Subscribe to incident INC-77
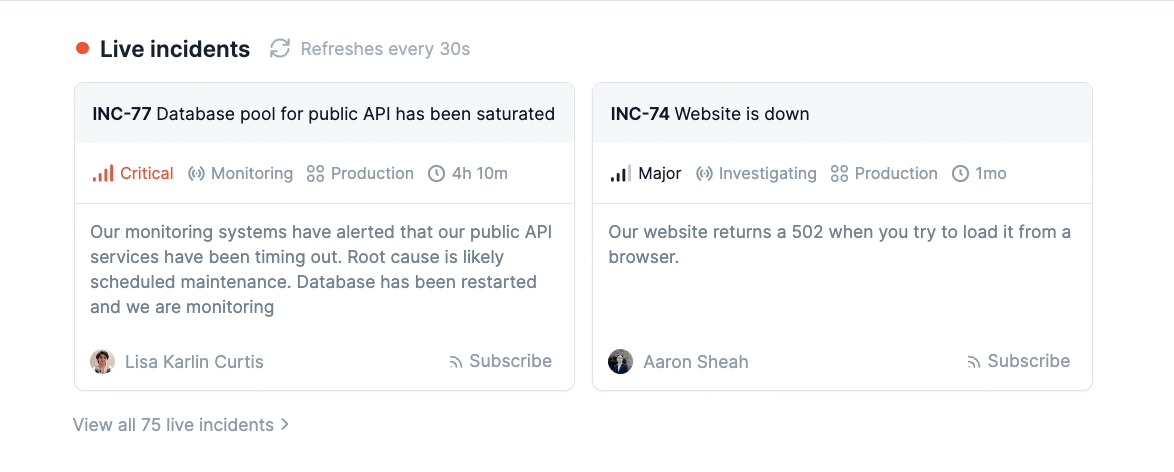The image size is (1174, 472). click(x=500, y=361)
